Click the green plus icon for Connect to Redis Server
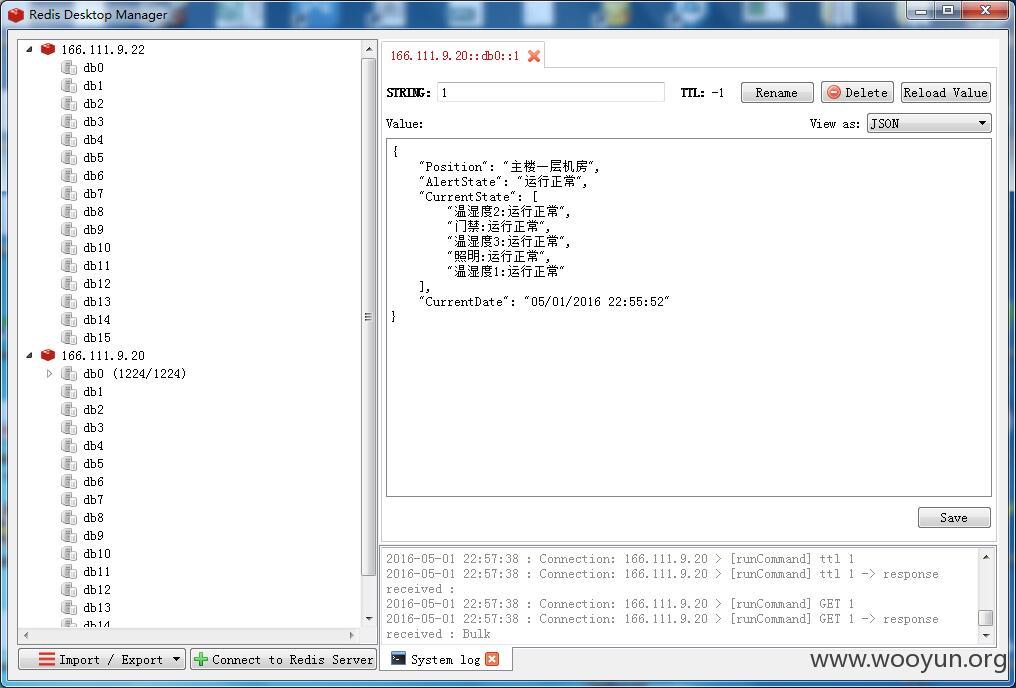The width and height of the screenshot is (1016, 688). pos(201,659)
